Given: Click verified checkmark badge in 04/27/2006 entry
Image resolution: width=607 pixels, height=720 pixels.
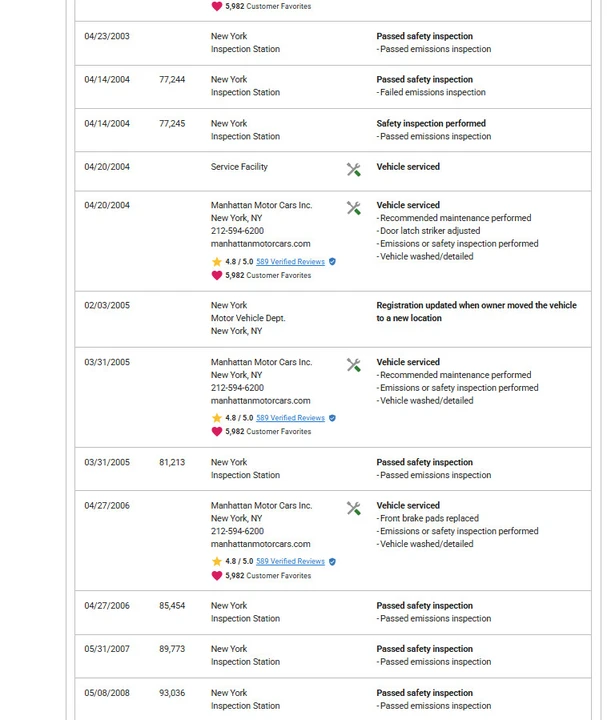Looking at the screenshot, I should click(x=332, y=561).
